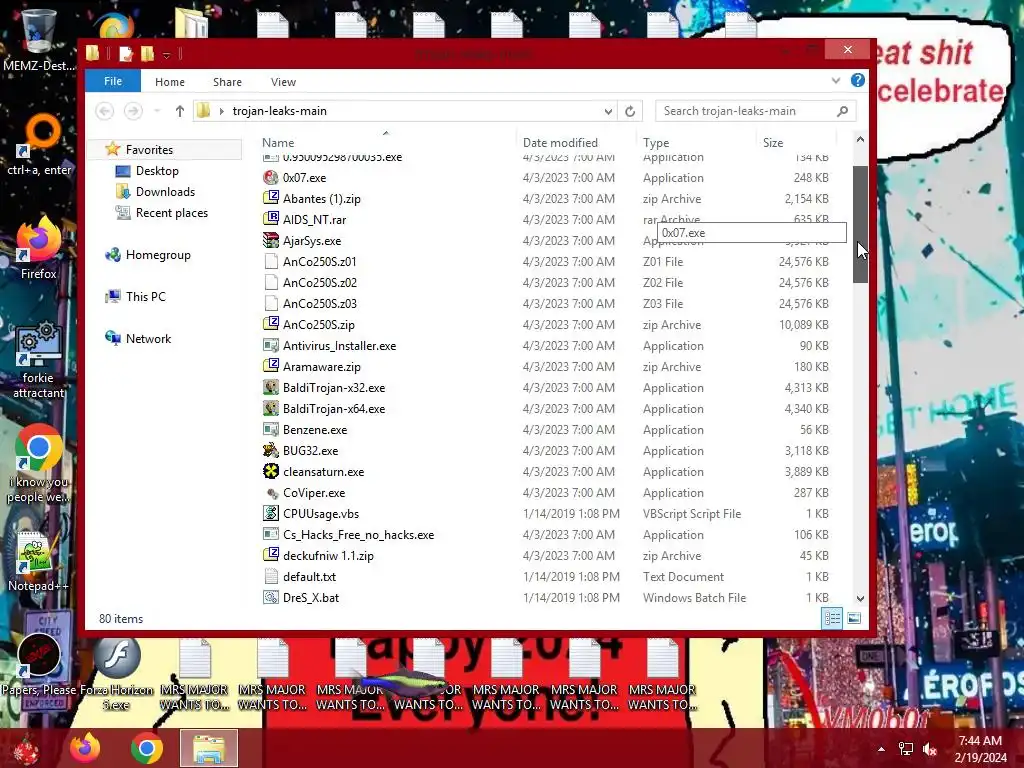The width and height of the screenshot is (1024, 768).
Task: Show hidden system tray icons
Action: coord(882,749)
